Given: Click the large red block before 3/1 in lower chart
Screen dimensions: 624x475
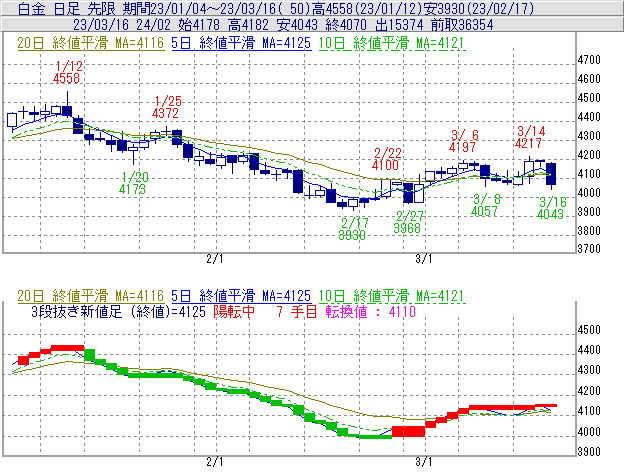Looking at the screenshot, I should click(x=408, y=432).
